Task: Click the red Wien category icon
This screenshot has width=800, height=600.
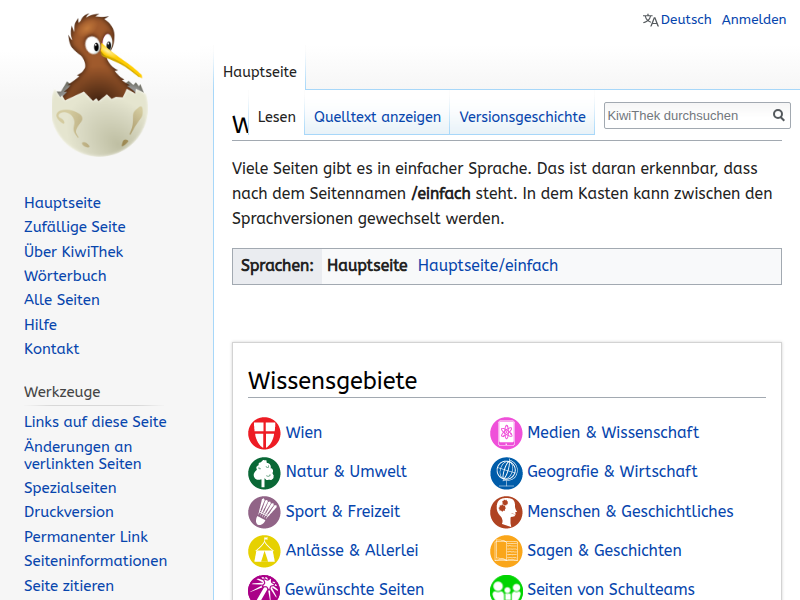Action: 264,433
